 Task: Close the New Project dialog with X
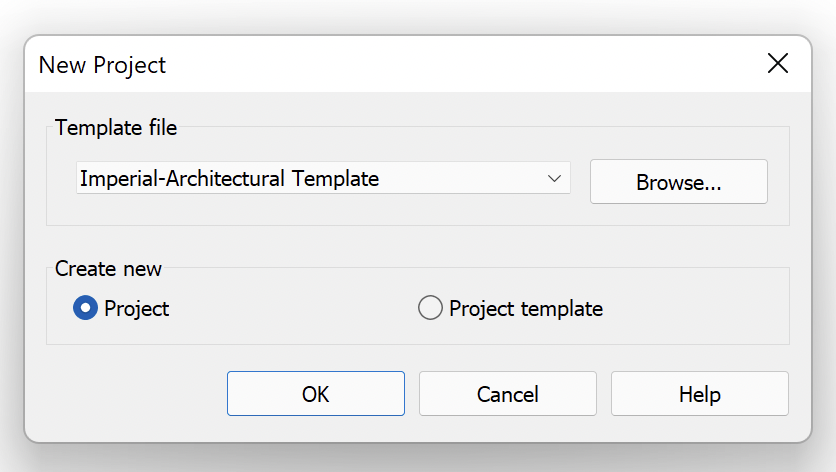(x=777, y=63)
